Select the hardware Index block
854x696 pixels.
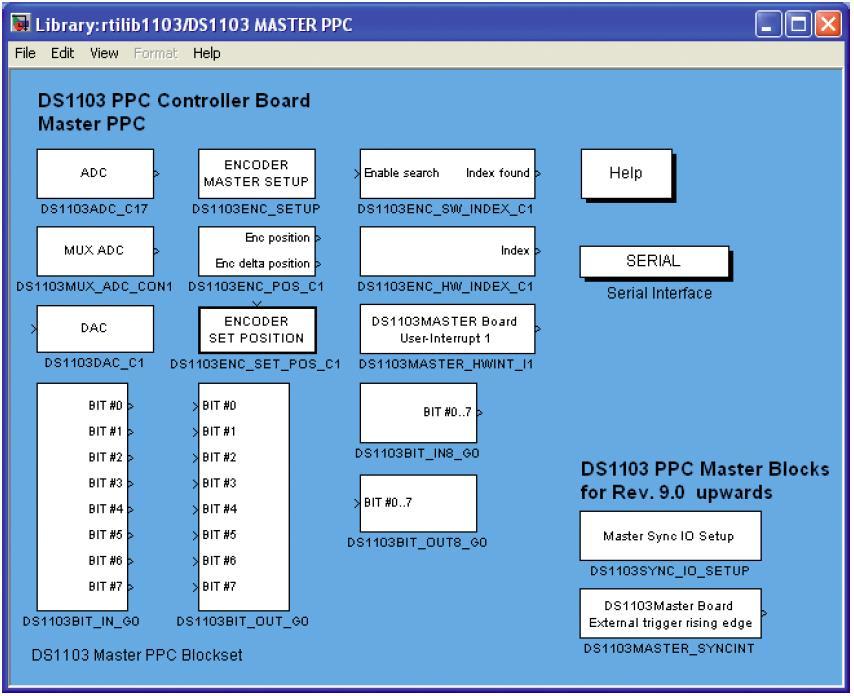coord(447,251)
